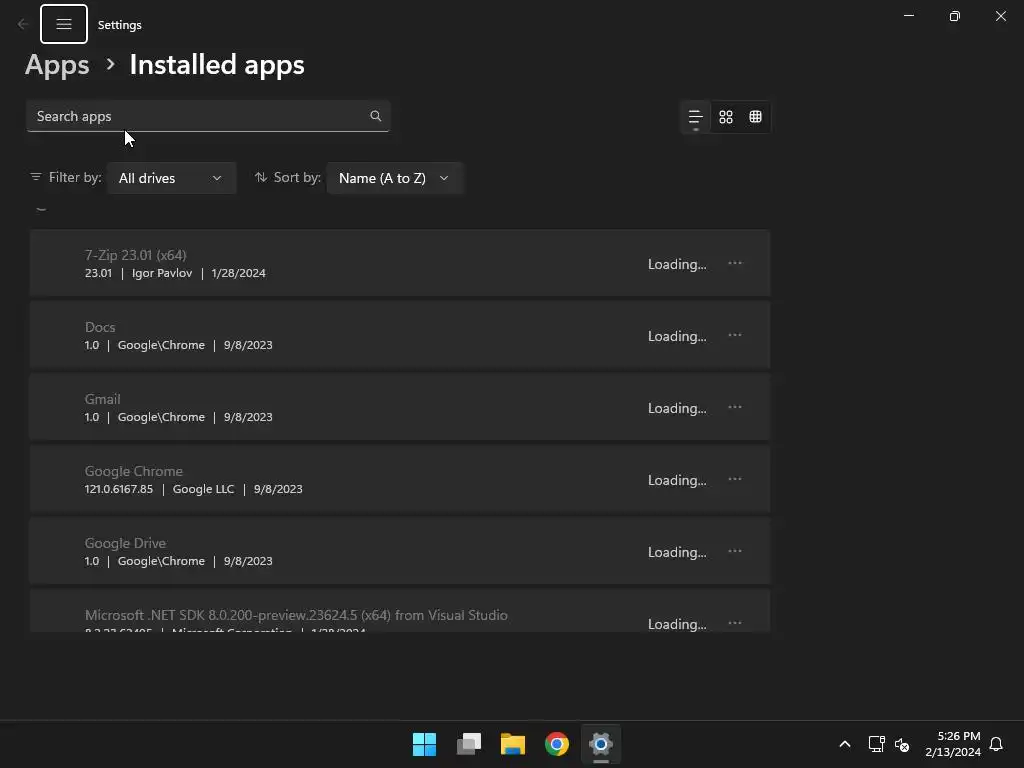Click the Sort by label
The height and width of the screenshot is (768, 1024).
point(297,178)
